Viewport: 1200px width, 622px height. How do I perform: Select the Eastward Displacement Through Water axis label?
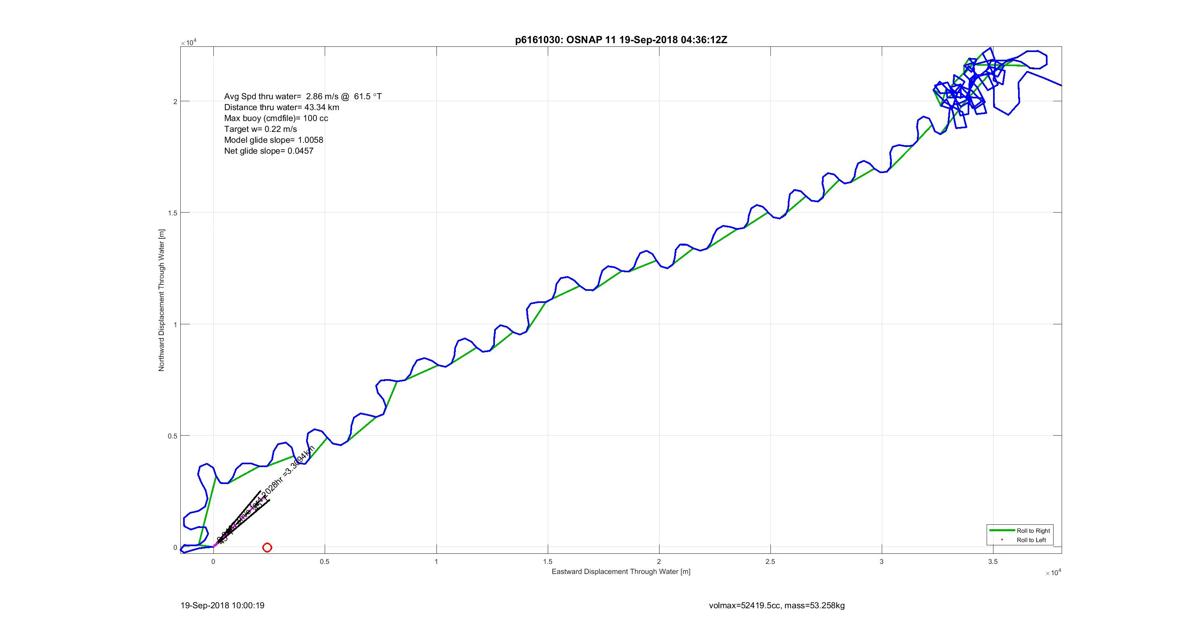[620, 572]
